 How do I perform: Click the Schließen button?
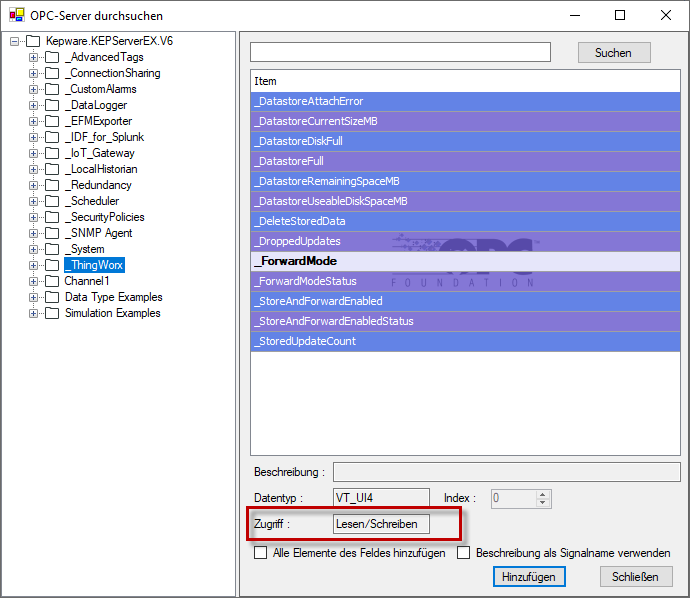point(636,577)
